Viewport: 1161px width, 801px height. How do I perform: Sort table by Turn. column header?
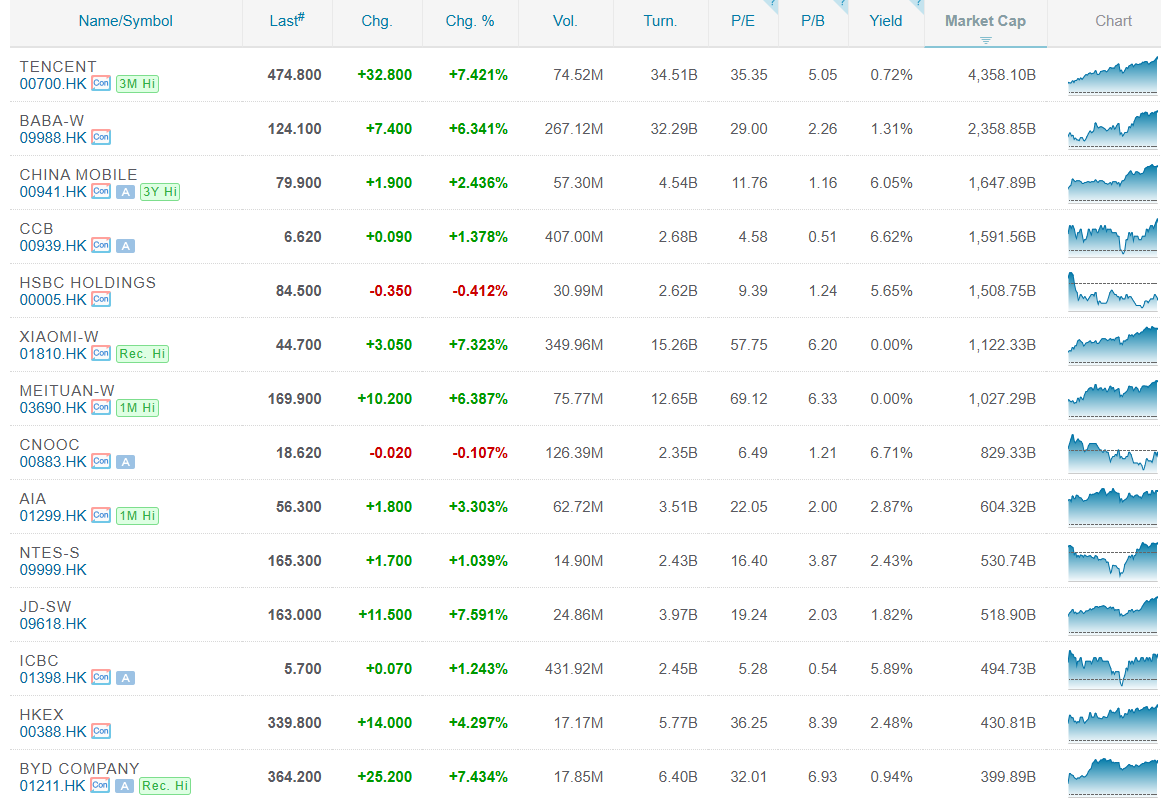point(660,21)
